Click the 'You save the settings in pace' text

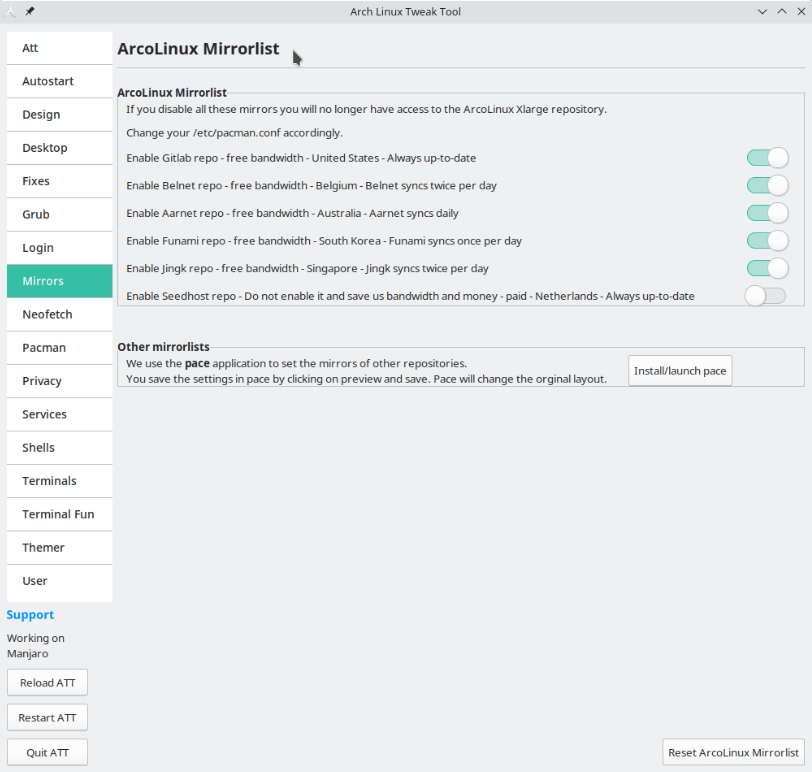point(367,379)
